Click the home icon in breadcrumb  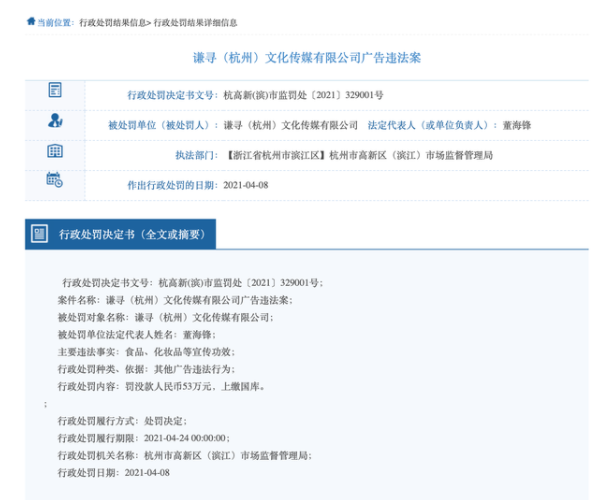point(31,21)
